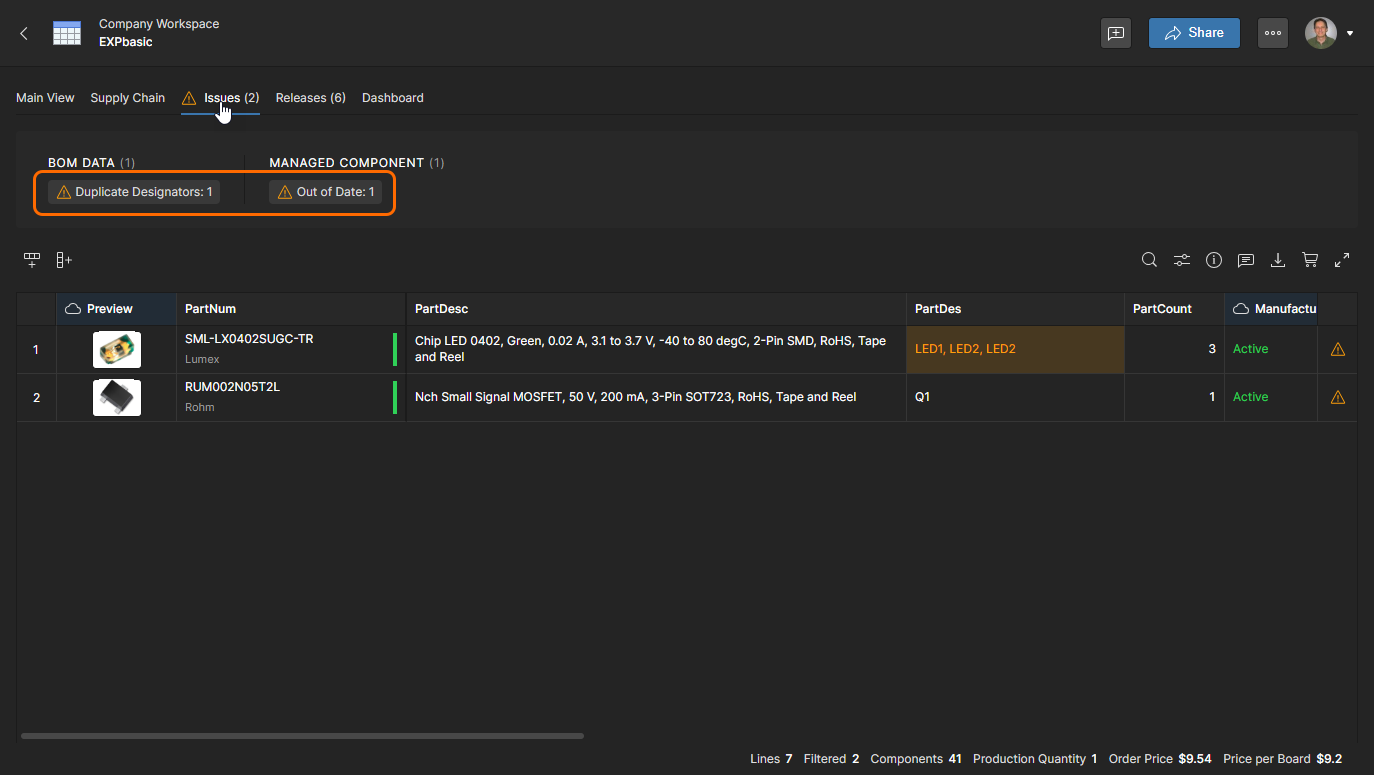Image resolution: width=1374 pixels, height=775 pixels.
Task: Open the user avatar dropdown
Action: click(1329, 33)
